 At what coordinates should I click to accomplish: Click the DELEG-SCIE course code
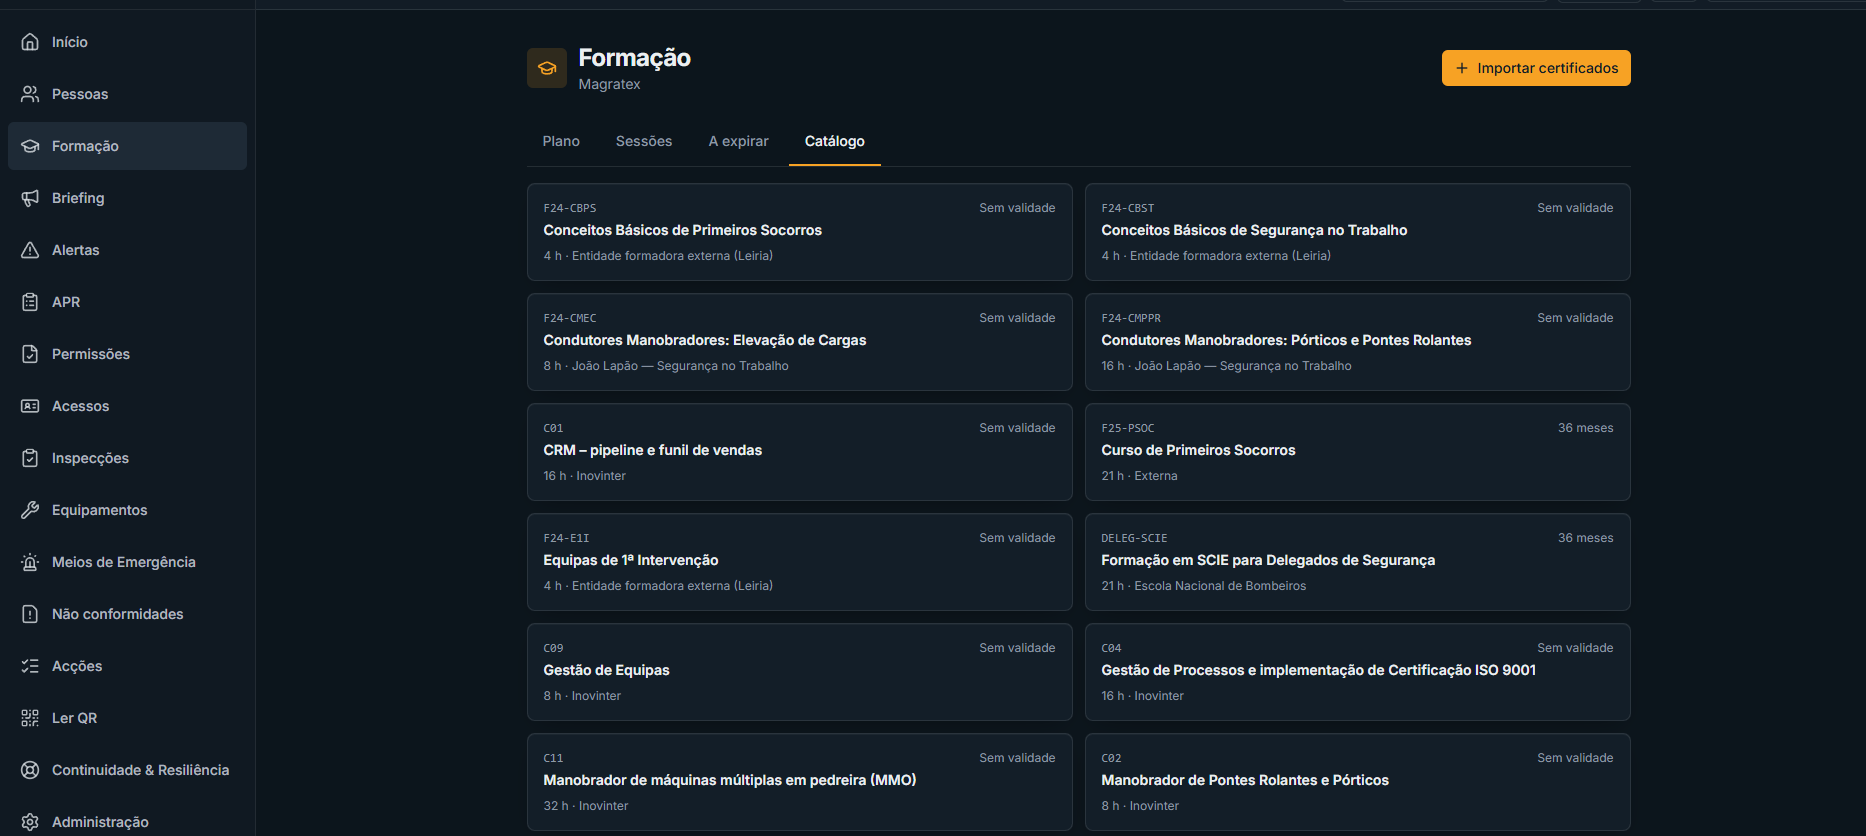(x=1134, y=538)
